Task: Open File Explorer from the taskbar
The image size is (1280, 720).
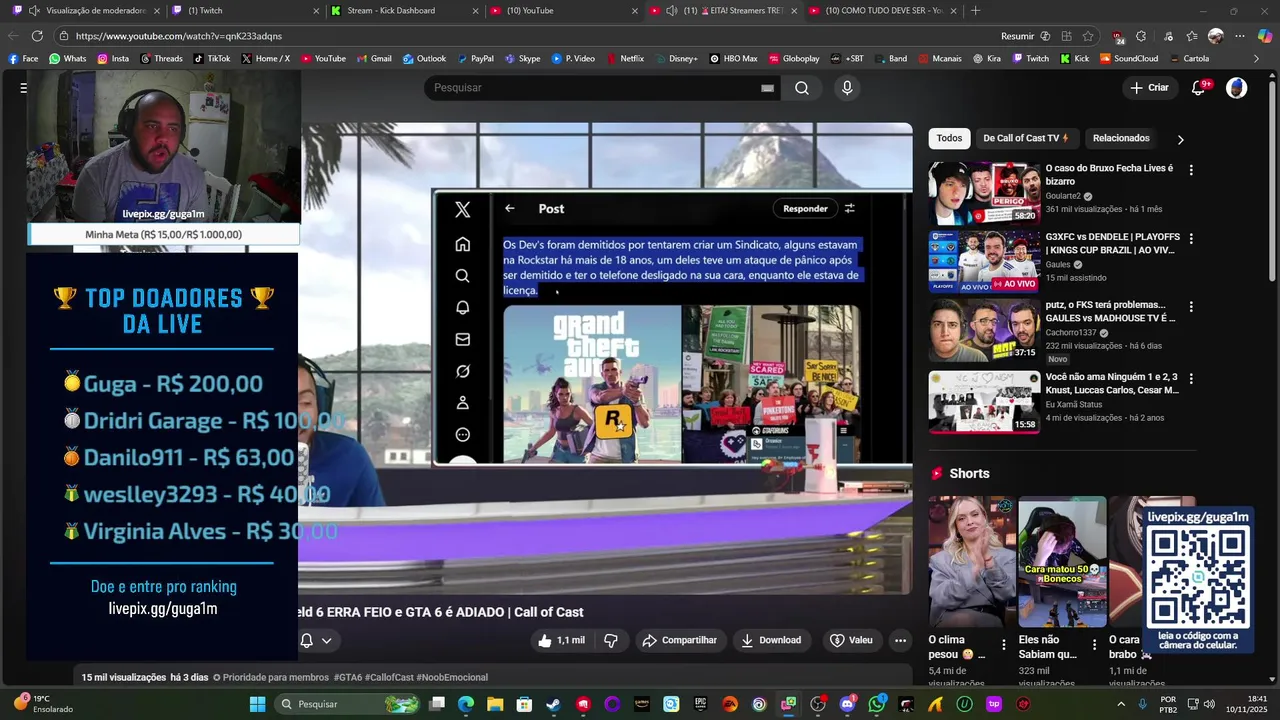Action: coord(495,704)
